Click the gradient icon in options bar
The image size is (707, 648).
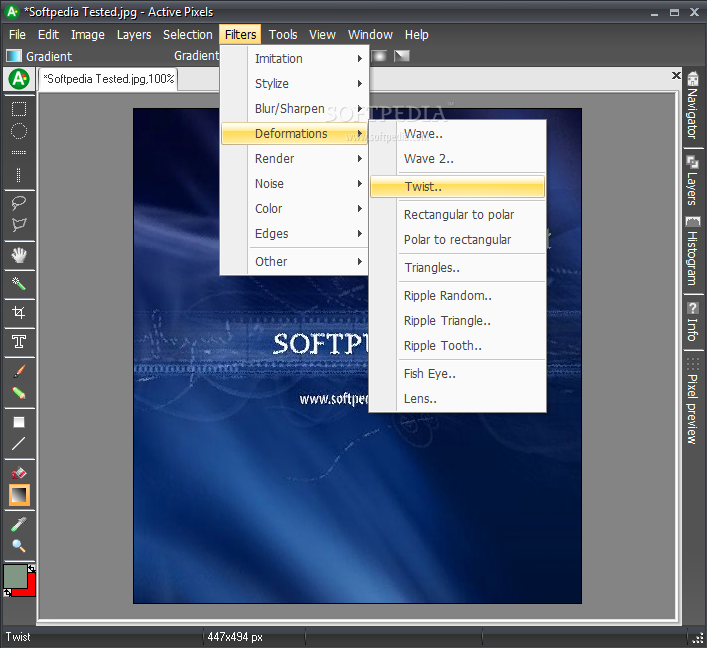14,56
